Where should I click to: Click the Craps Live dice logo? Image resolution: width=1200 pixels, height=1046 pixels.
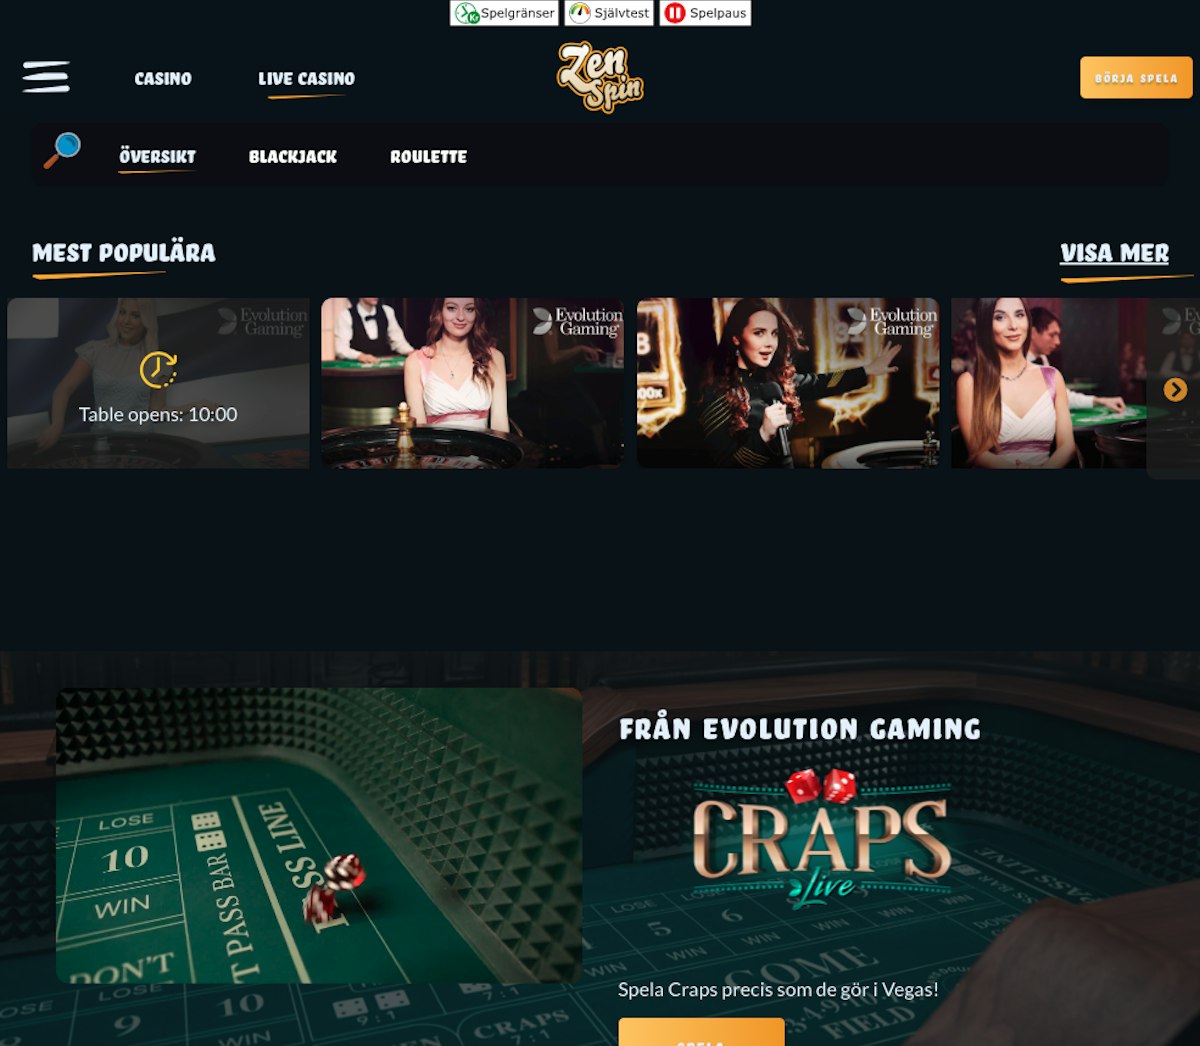(820, 838)
